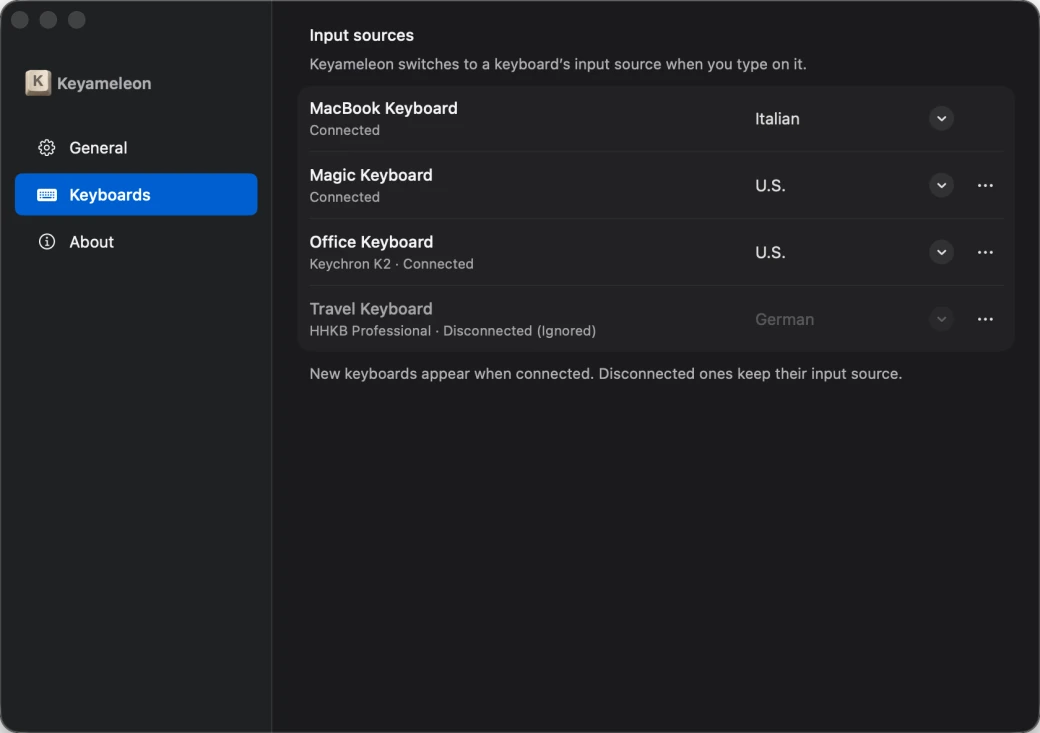1040x733 pixels.
Task: Click the U.S. value for Office Keyboard
Action: click(770, 253)
